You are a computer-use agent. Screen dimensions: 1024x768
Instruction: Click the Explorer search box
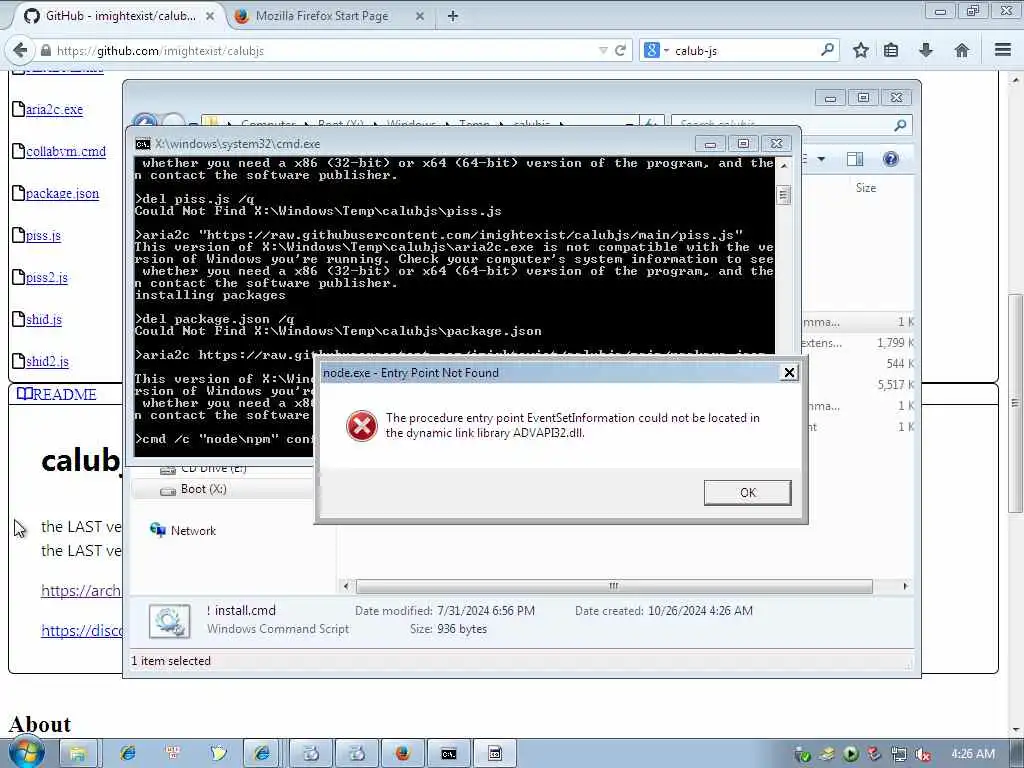[x=792, y=124]
